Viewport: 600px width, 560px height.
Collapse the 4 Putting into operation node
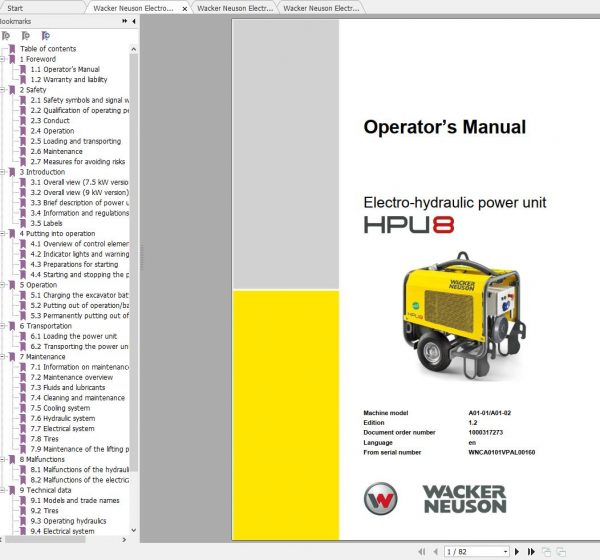coord(2,233)
